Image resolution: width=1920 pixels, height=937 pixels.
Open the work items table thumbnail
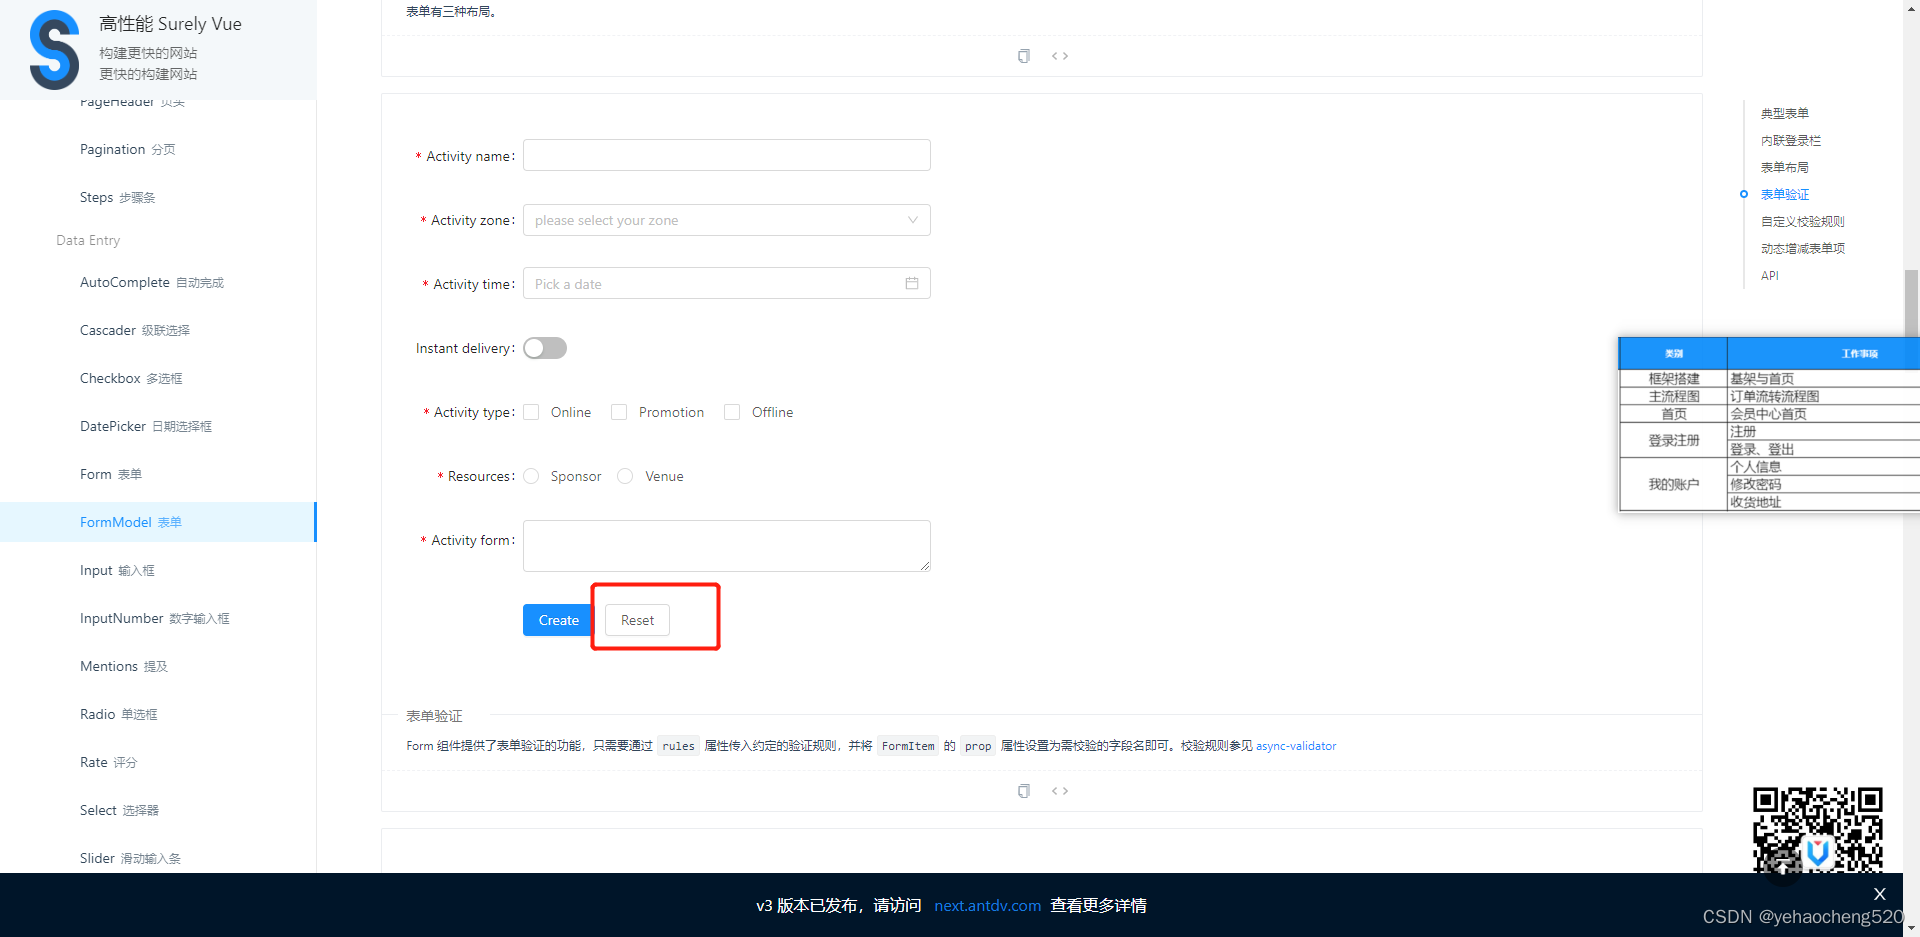(x=1769, y=425)
